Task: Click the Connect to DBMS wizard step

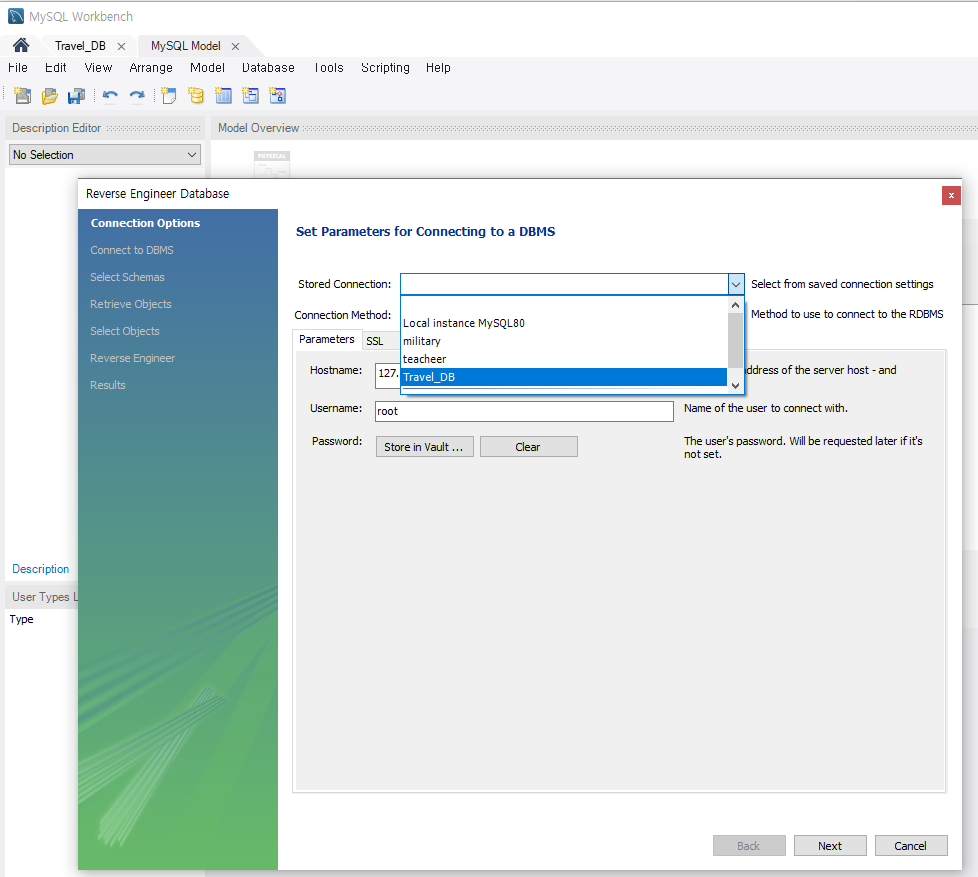Action: coord(132,250)
